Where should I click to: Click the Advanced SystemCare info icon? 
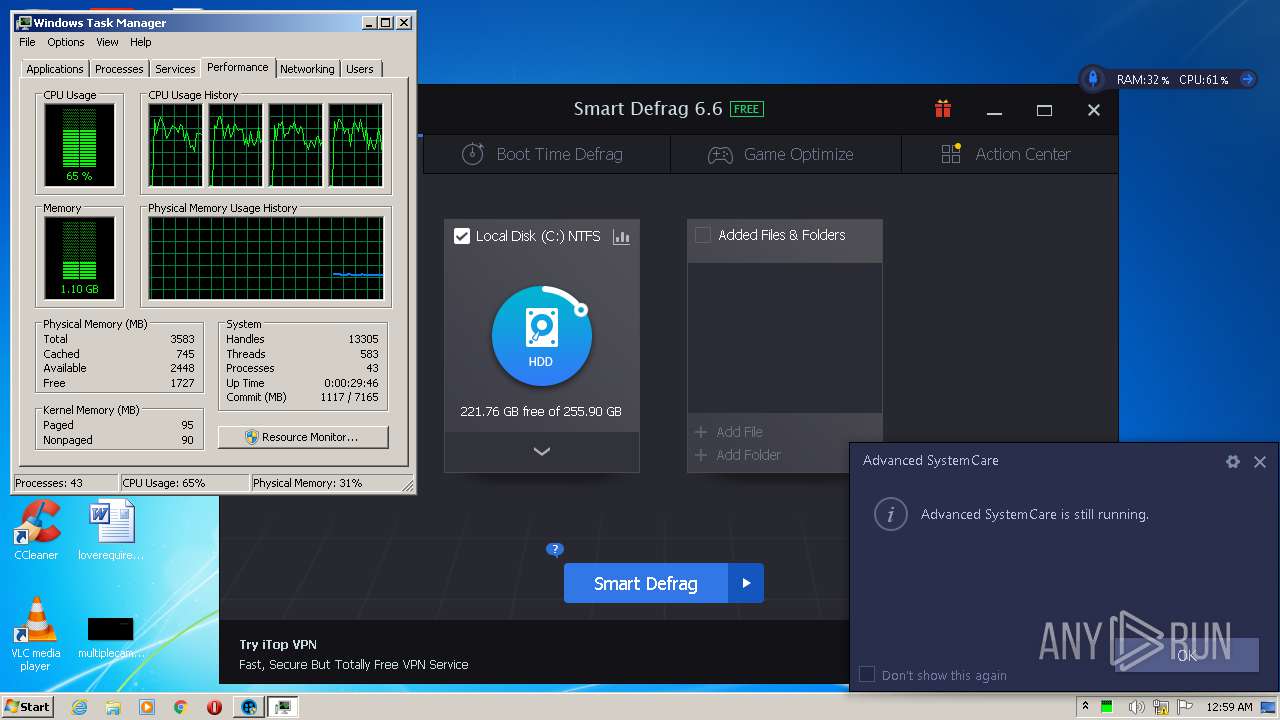pyautogui.click(x=890, y=514)
